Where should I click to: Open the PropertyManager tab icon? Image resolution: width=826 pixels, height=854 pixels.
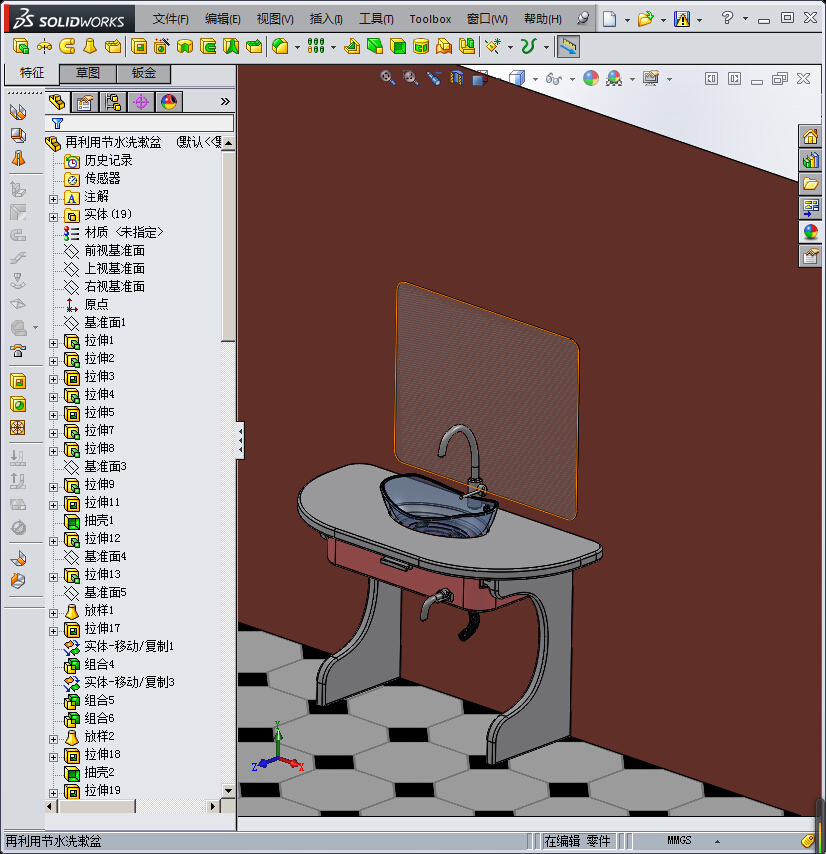pyautogui.click(x=85, y=102)
